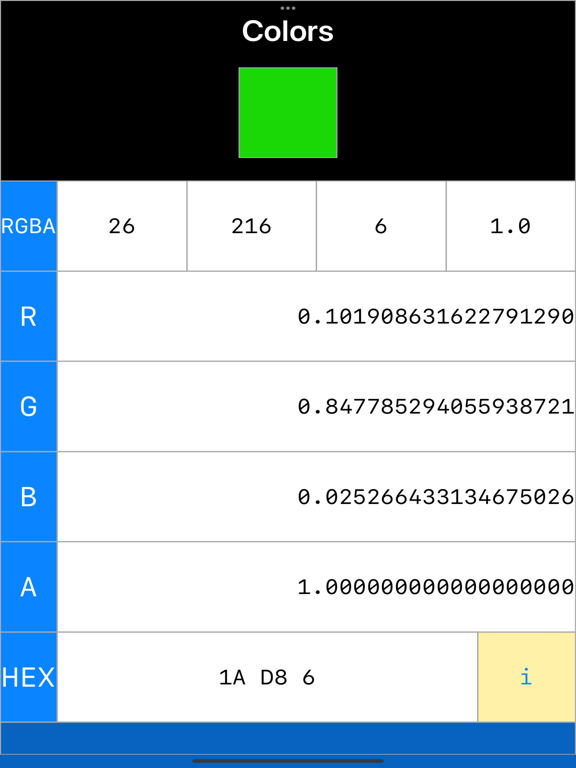The width and height of the screenshot is (576, 768).
Task: Select the red value field showing 26
Action: [x=122, y=226]
